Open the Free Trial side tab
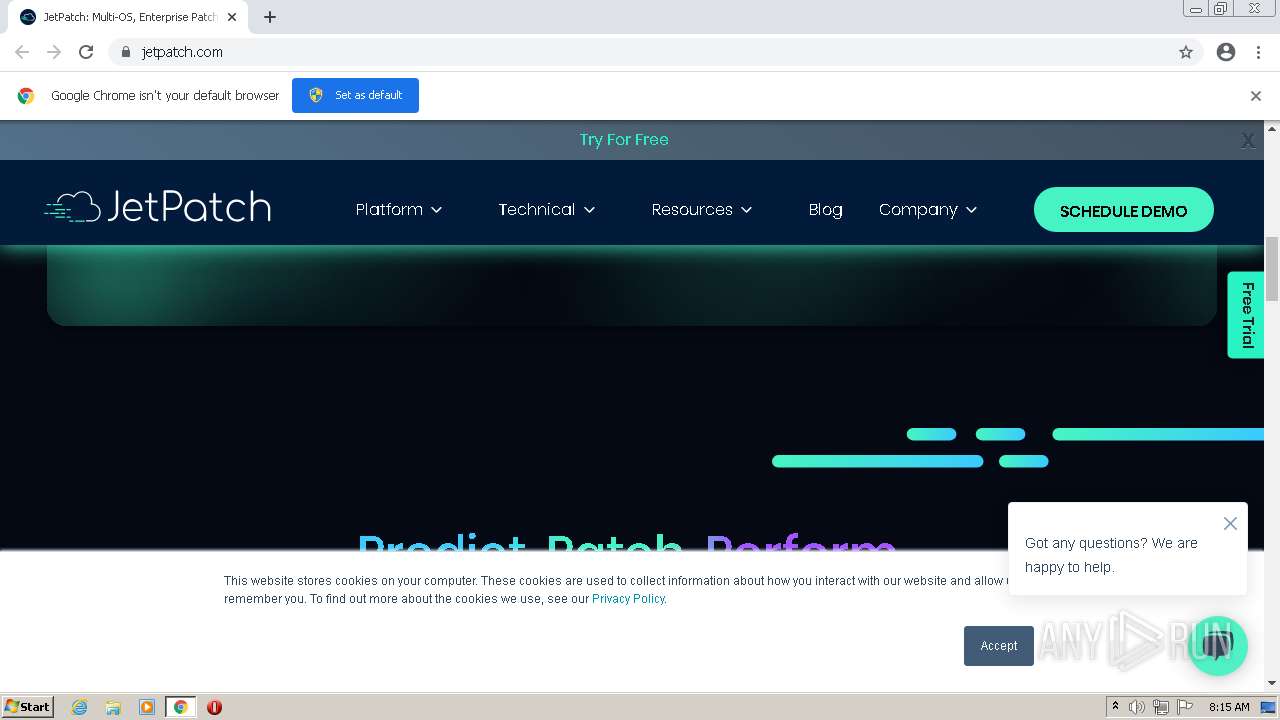Viewport: 1280px width, 720px height. point(1246,315)
